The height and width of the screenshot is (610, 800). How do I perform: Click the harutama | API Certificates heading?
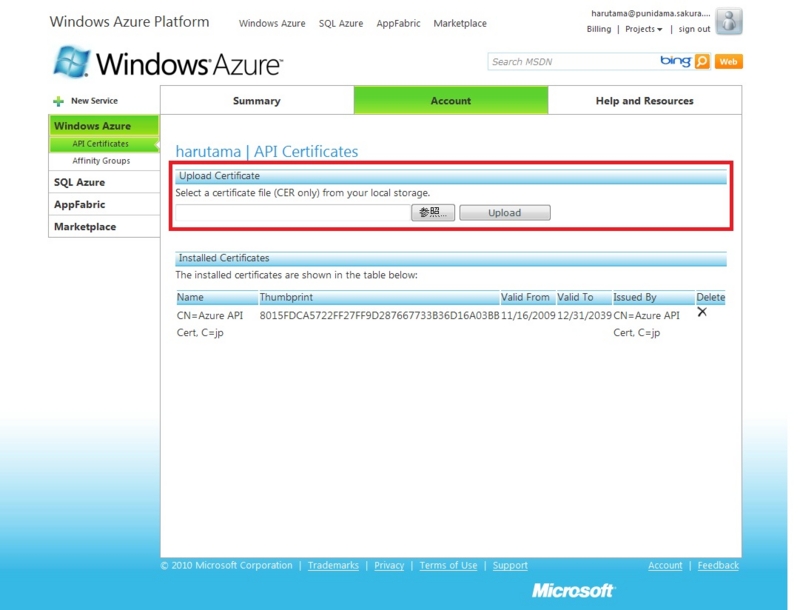(267, 151)
